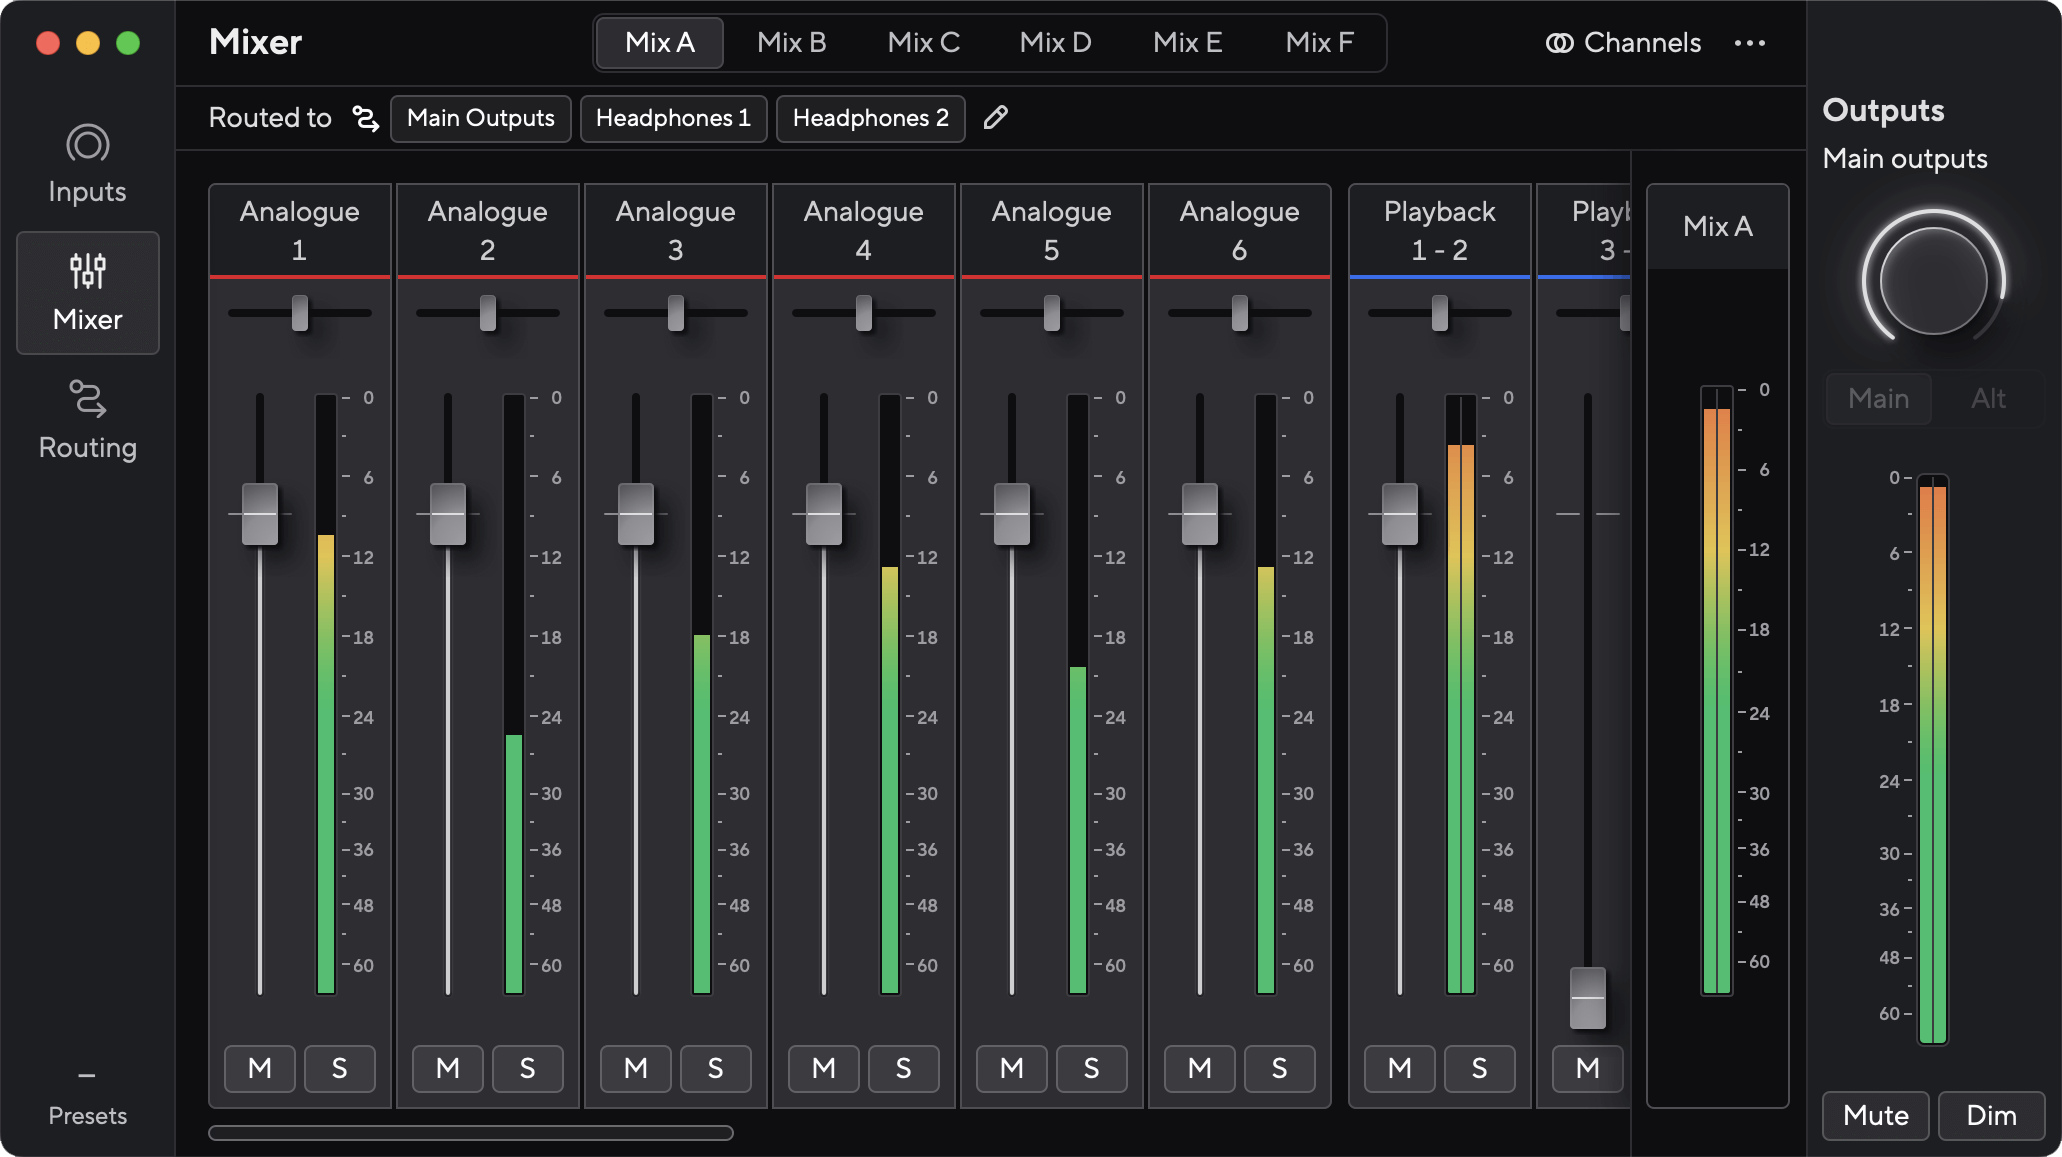Click the Main outputs volume knob
Image resolution: width=2062 pixels, height=1157 pixels.
(1934, 281)
